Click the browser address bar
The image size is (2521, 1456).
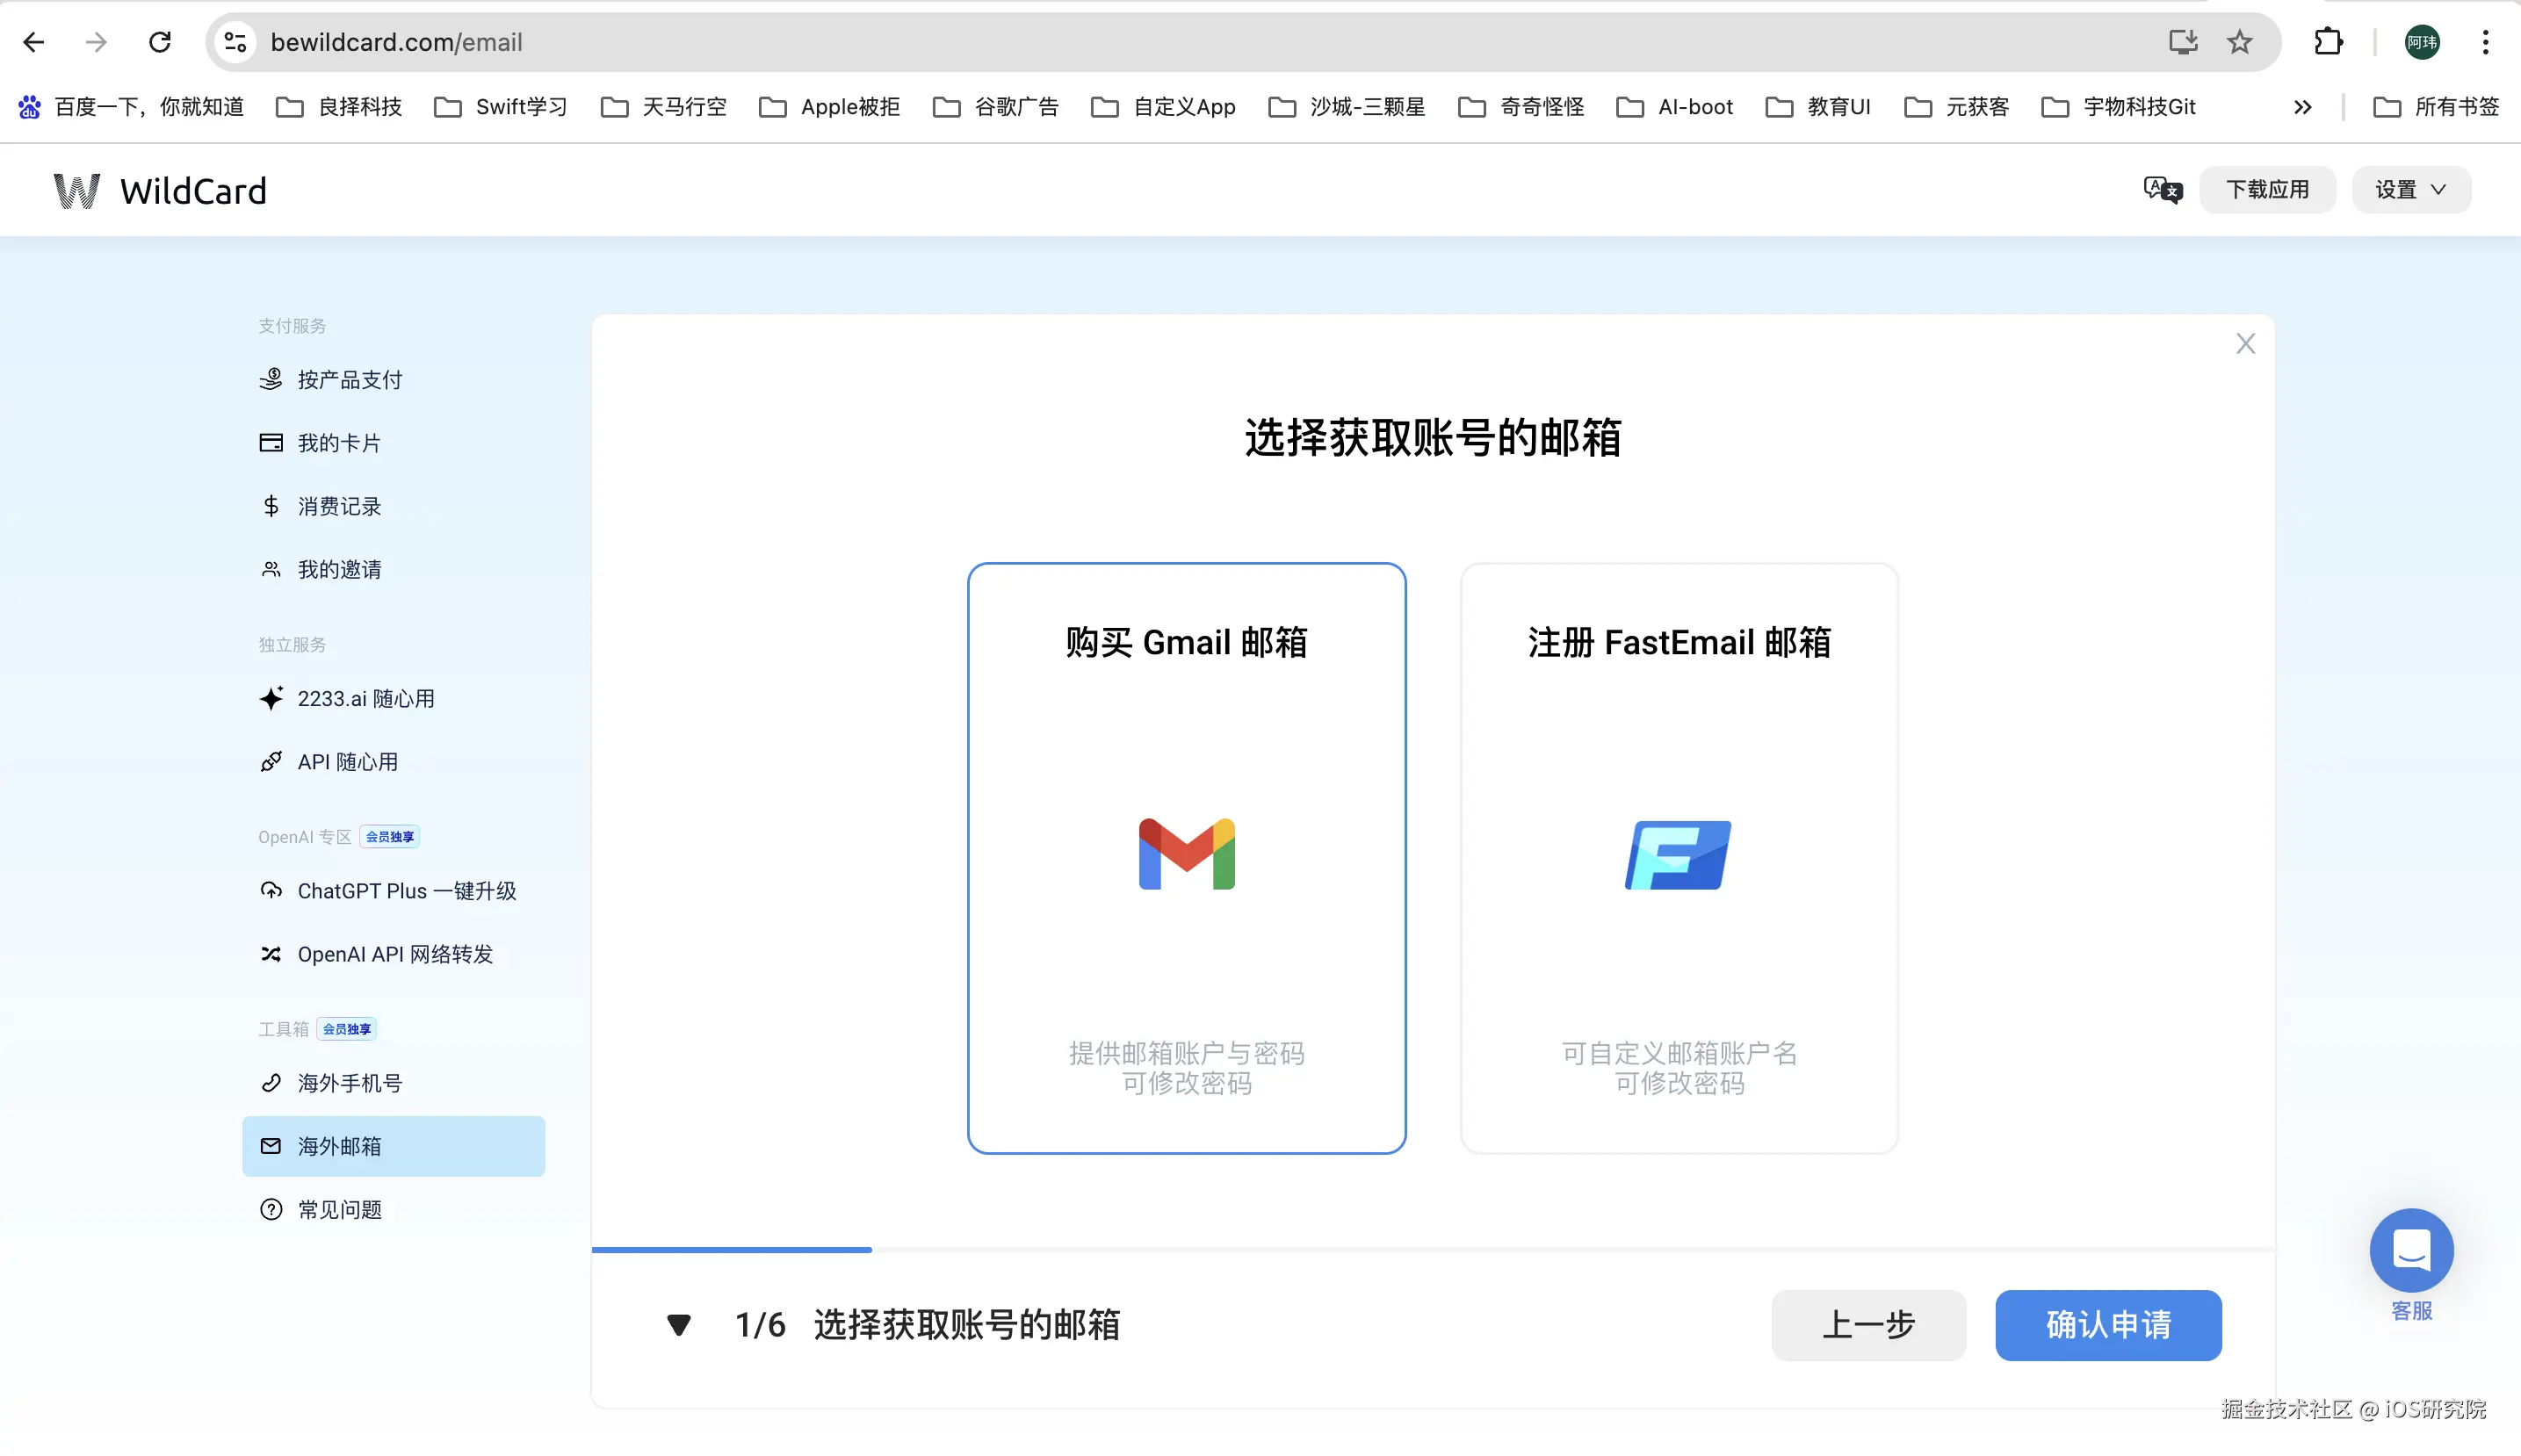[700, 41]
